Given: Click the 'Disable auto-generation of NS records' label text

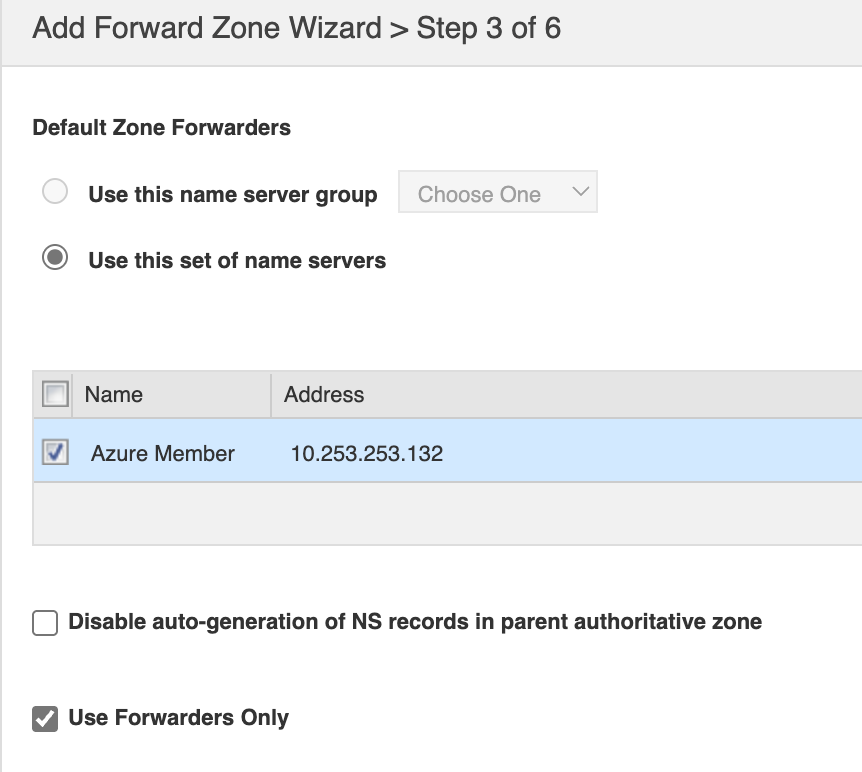Looking at the screenshot, I should 415,622.
